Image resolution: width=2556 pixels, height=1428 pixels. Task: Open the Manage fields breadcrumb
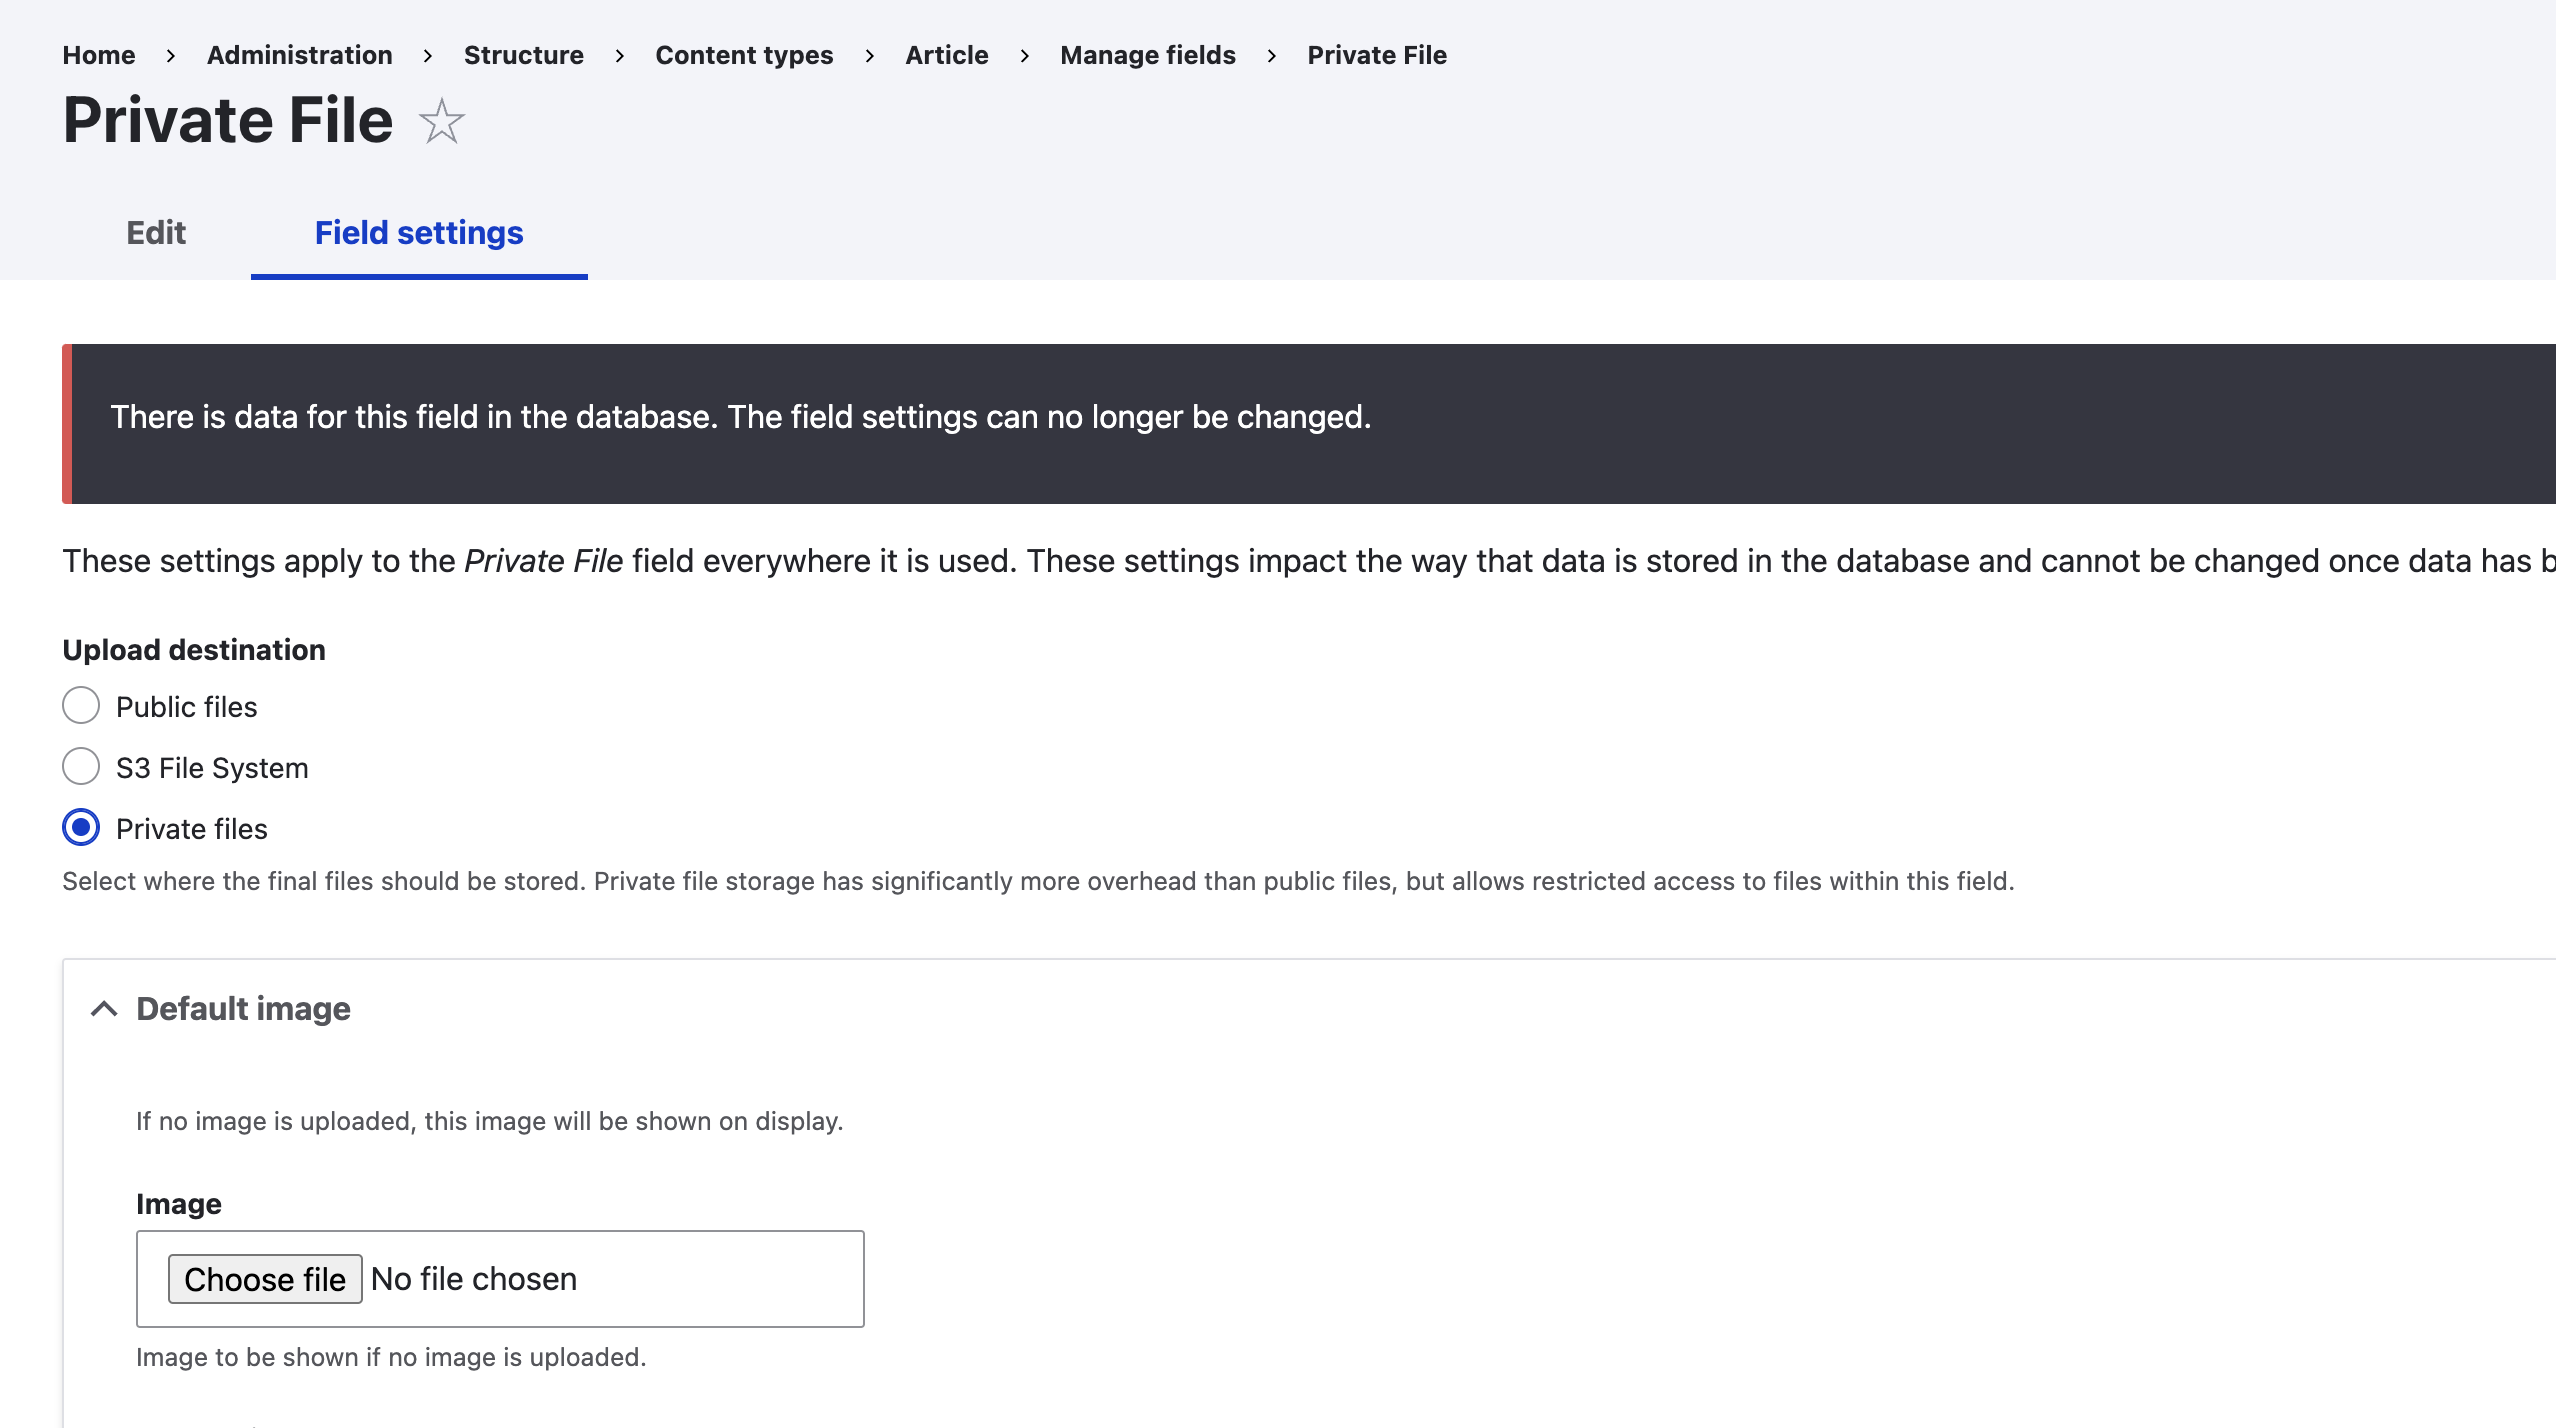click(1147, 55)
